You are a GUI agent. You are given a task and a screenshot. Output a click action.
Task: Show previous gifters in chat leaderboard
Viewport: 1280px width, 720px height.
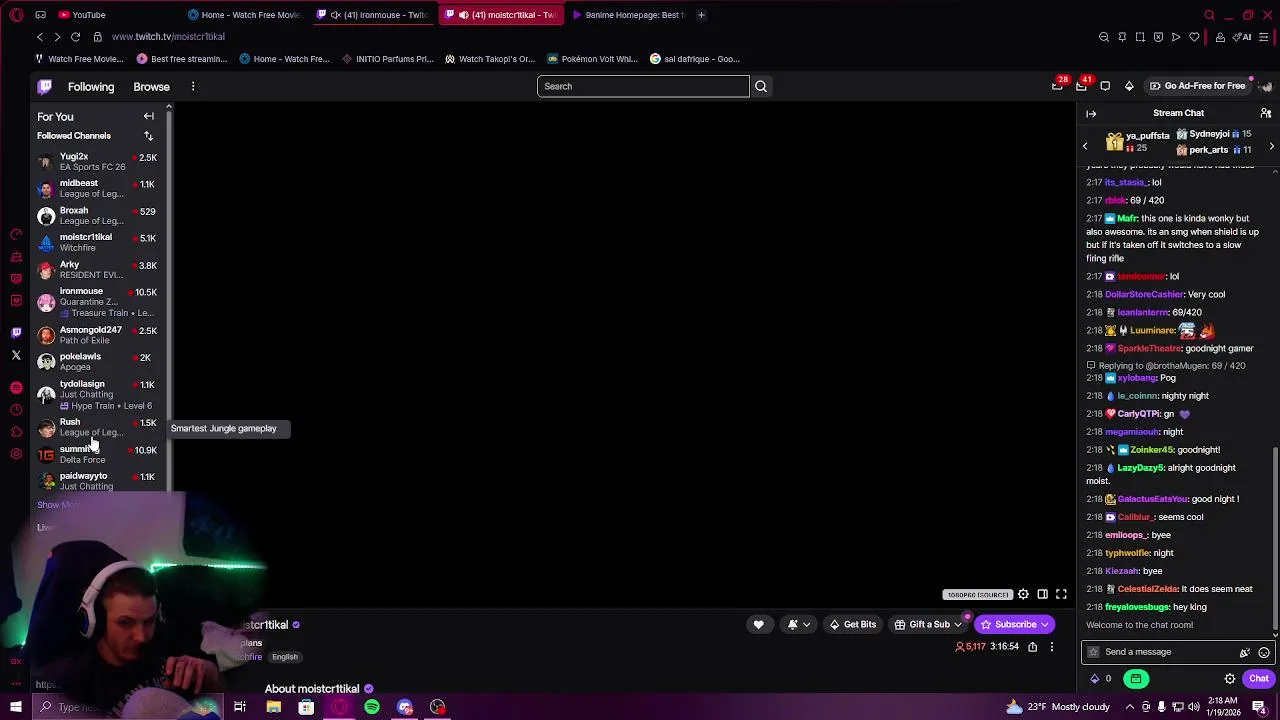pos(1085,147)
